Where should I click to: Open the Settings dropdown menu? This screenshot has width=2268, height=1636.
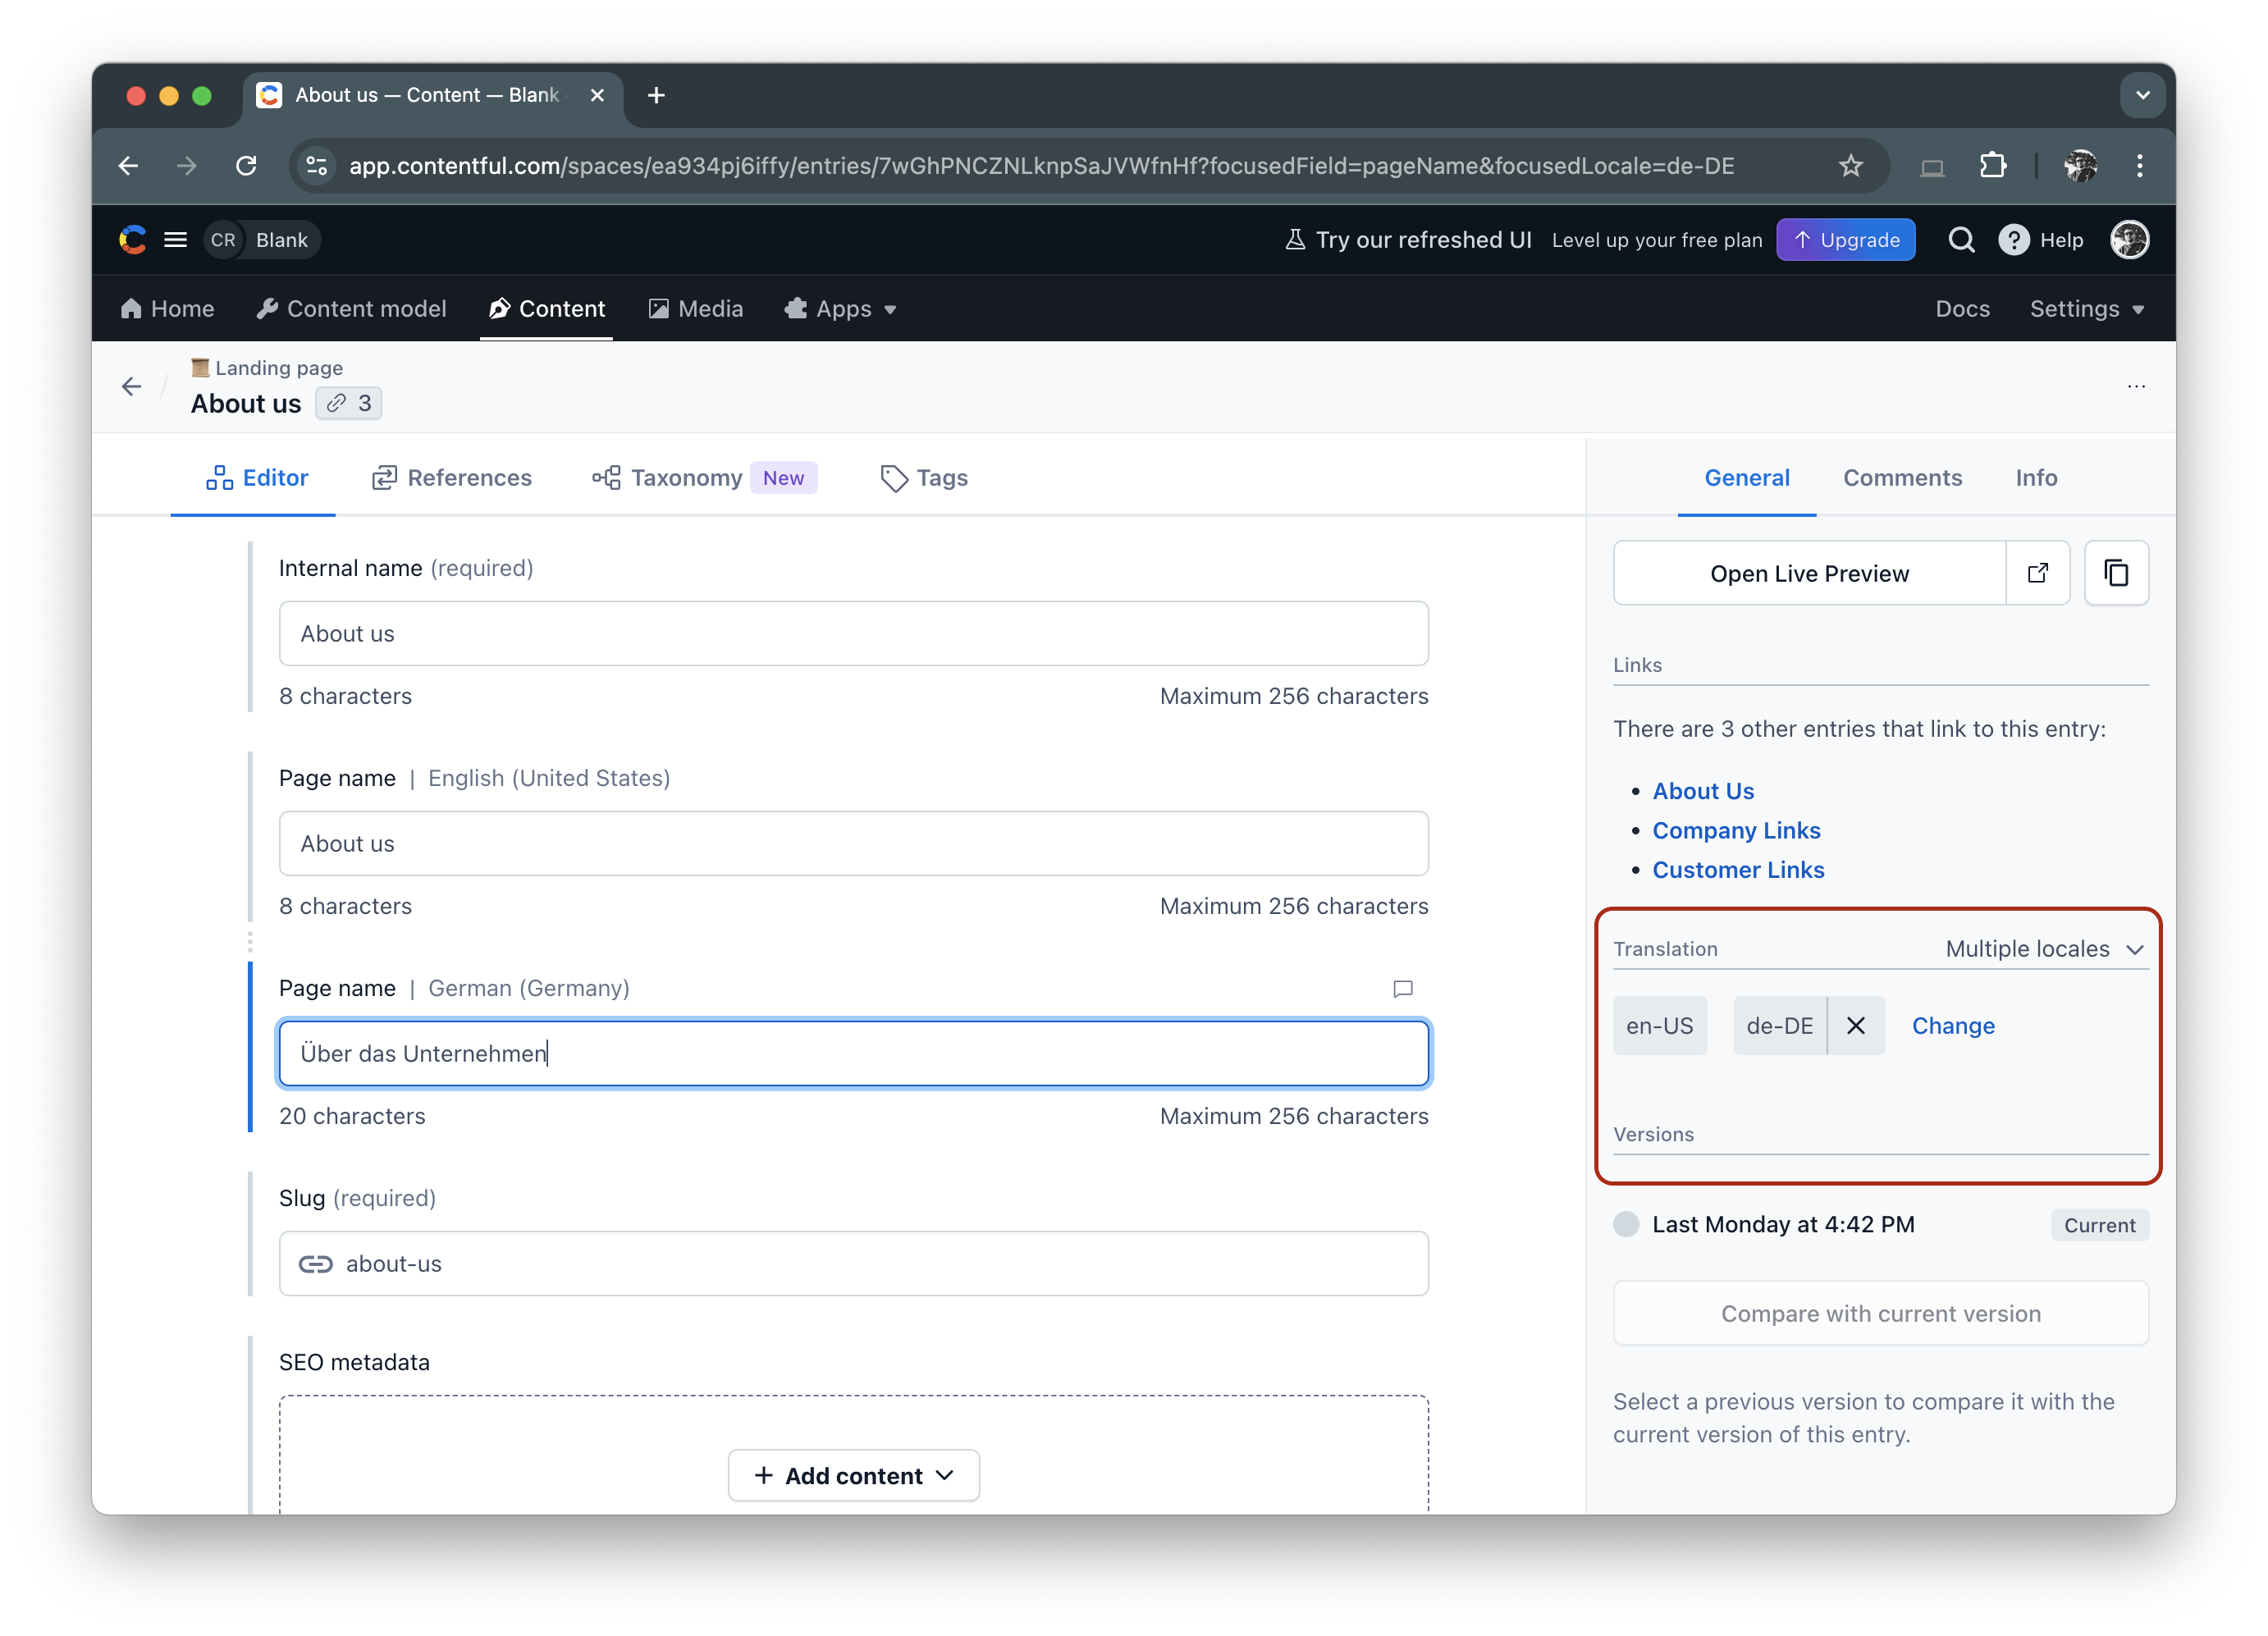click(x=2087, y=309)
